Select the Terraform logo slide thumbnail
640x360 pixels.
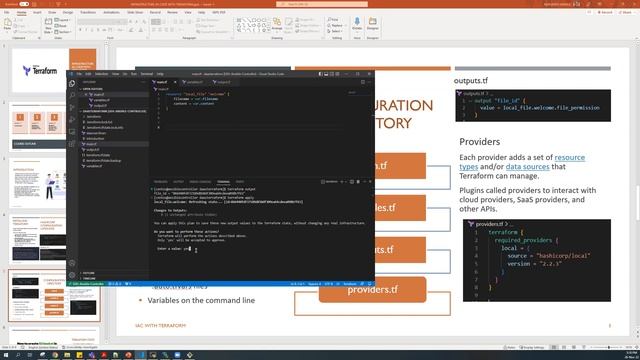tap(54, 70)
